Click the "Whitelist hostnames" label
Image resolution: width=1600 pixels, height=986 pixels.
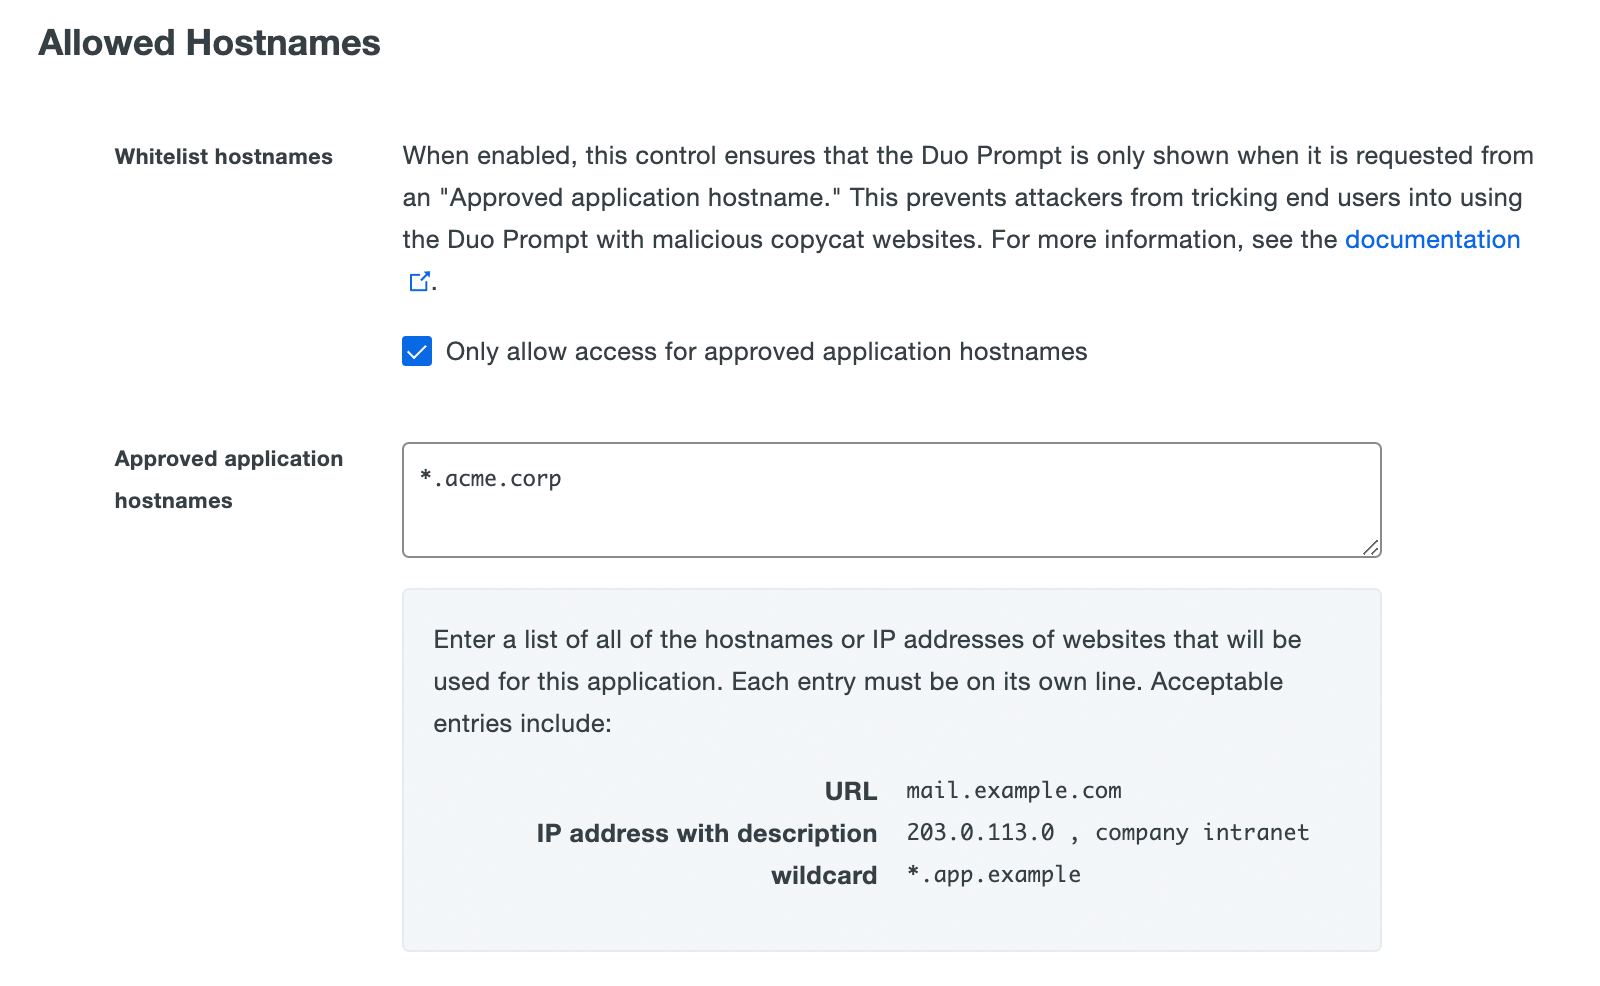click(x=223, y=156)
